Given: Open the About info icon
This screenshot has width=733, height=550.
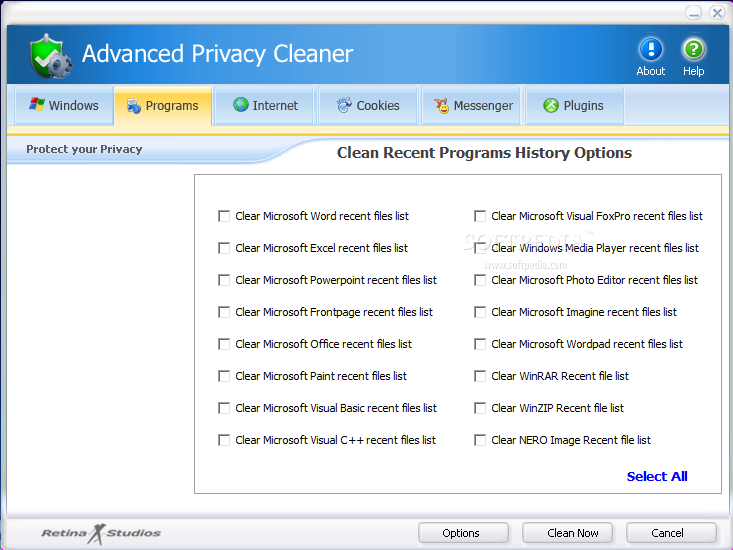Looking at the screenshot, I should [651, 50].
